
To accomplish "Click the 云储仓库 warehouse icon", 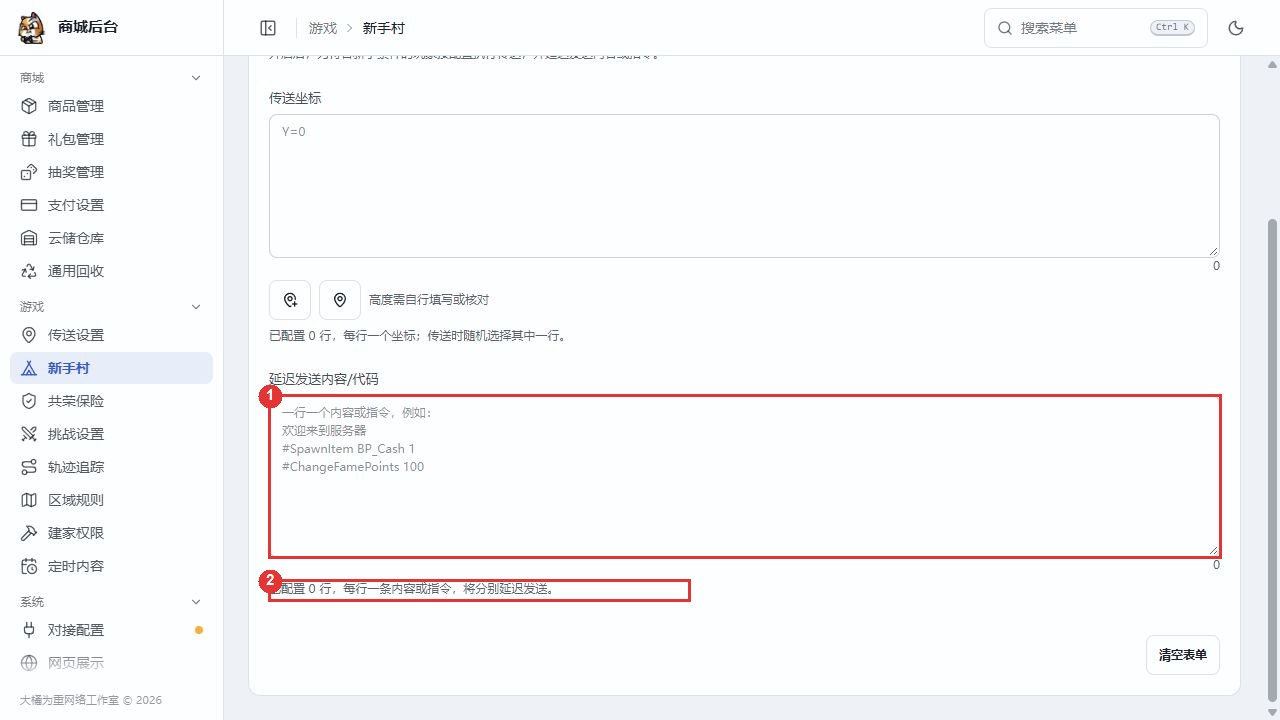I will [29, 238].
